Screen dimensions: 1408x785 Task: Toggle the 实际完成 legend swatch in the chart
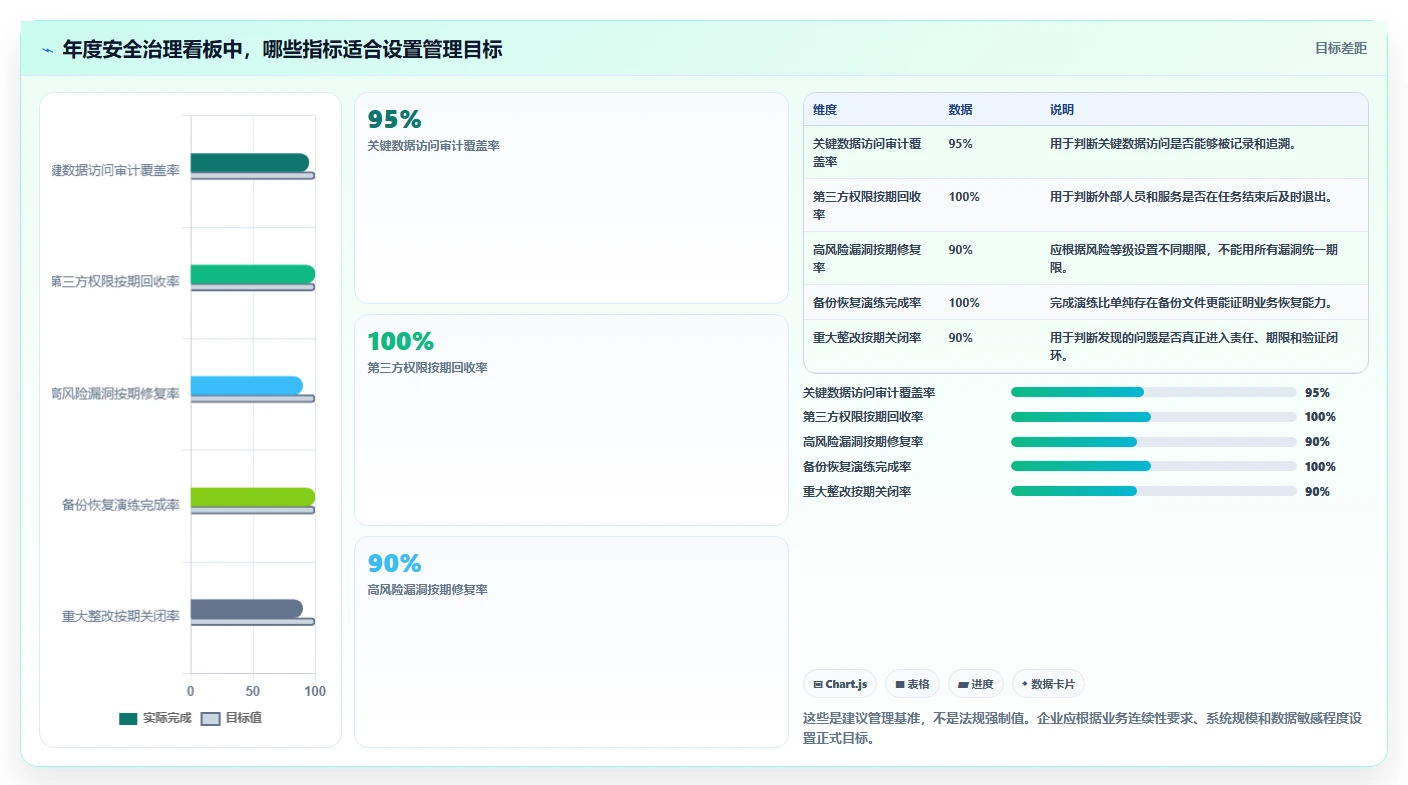(x=128, y=719)
